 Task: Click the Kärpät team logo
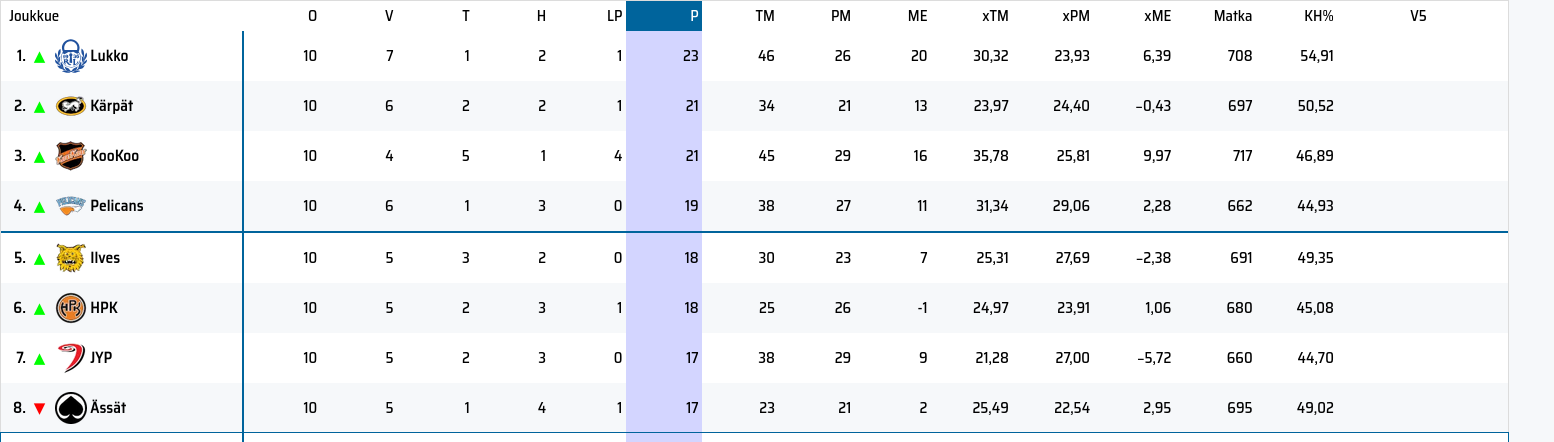click(x=70, y=106)
